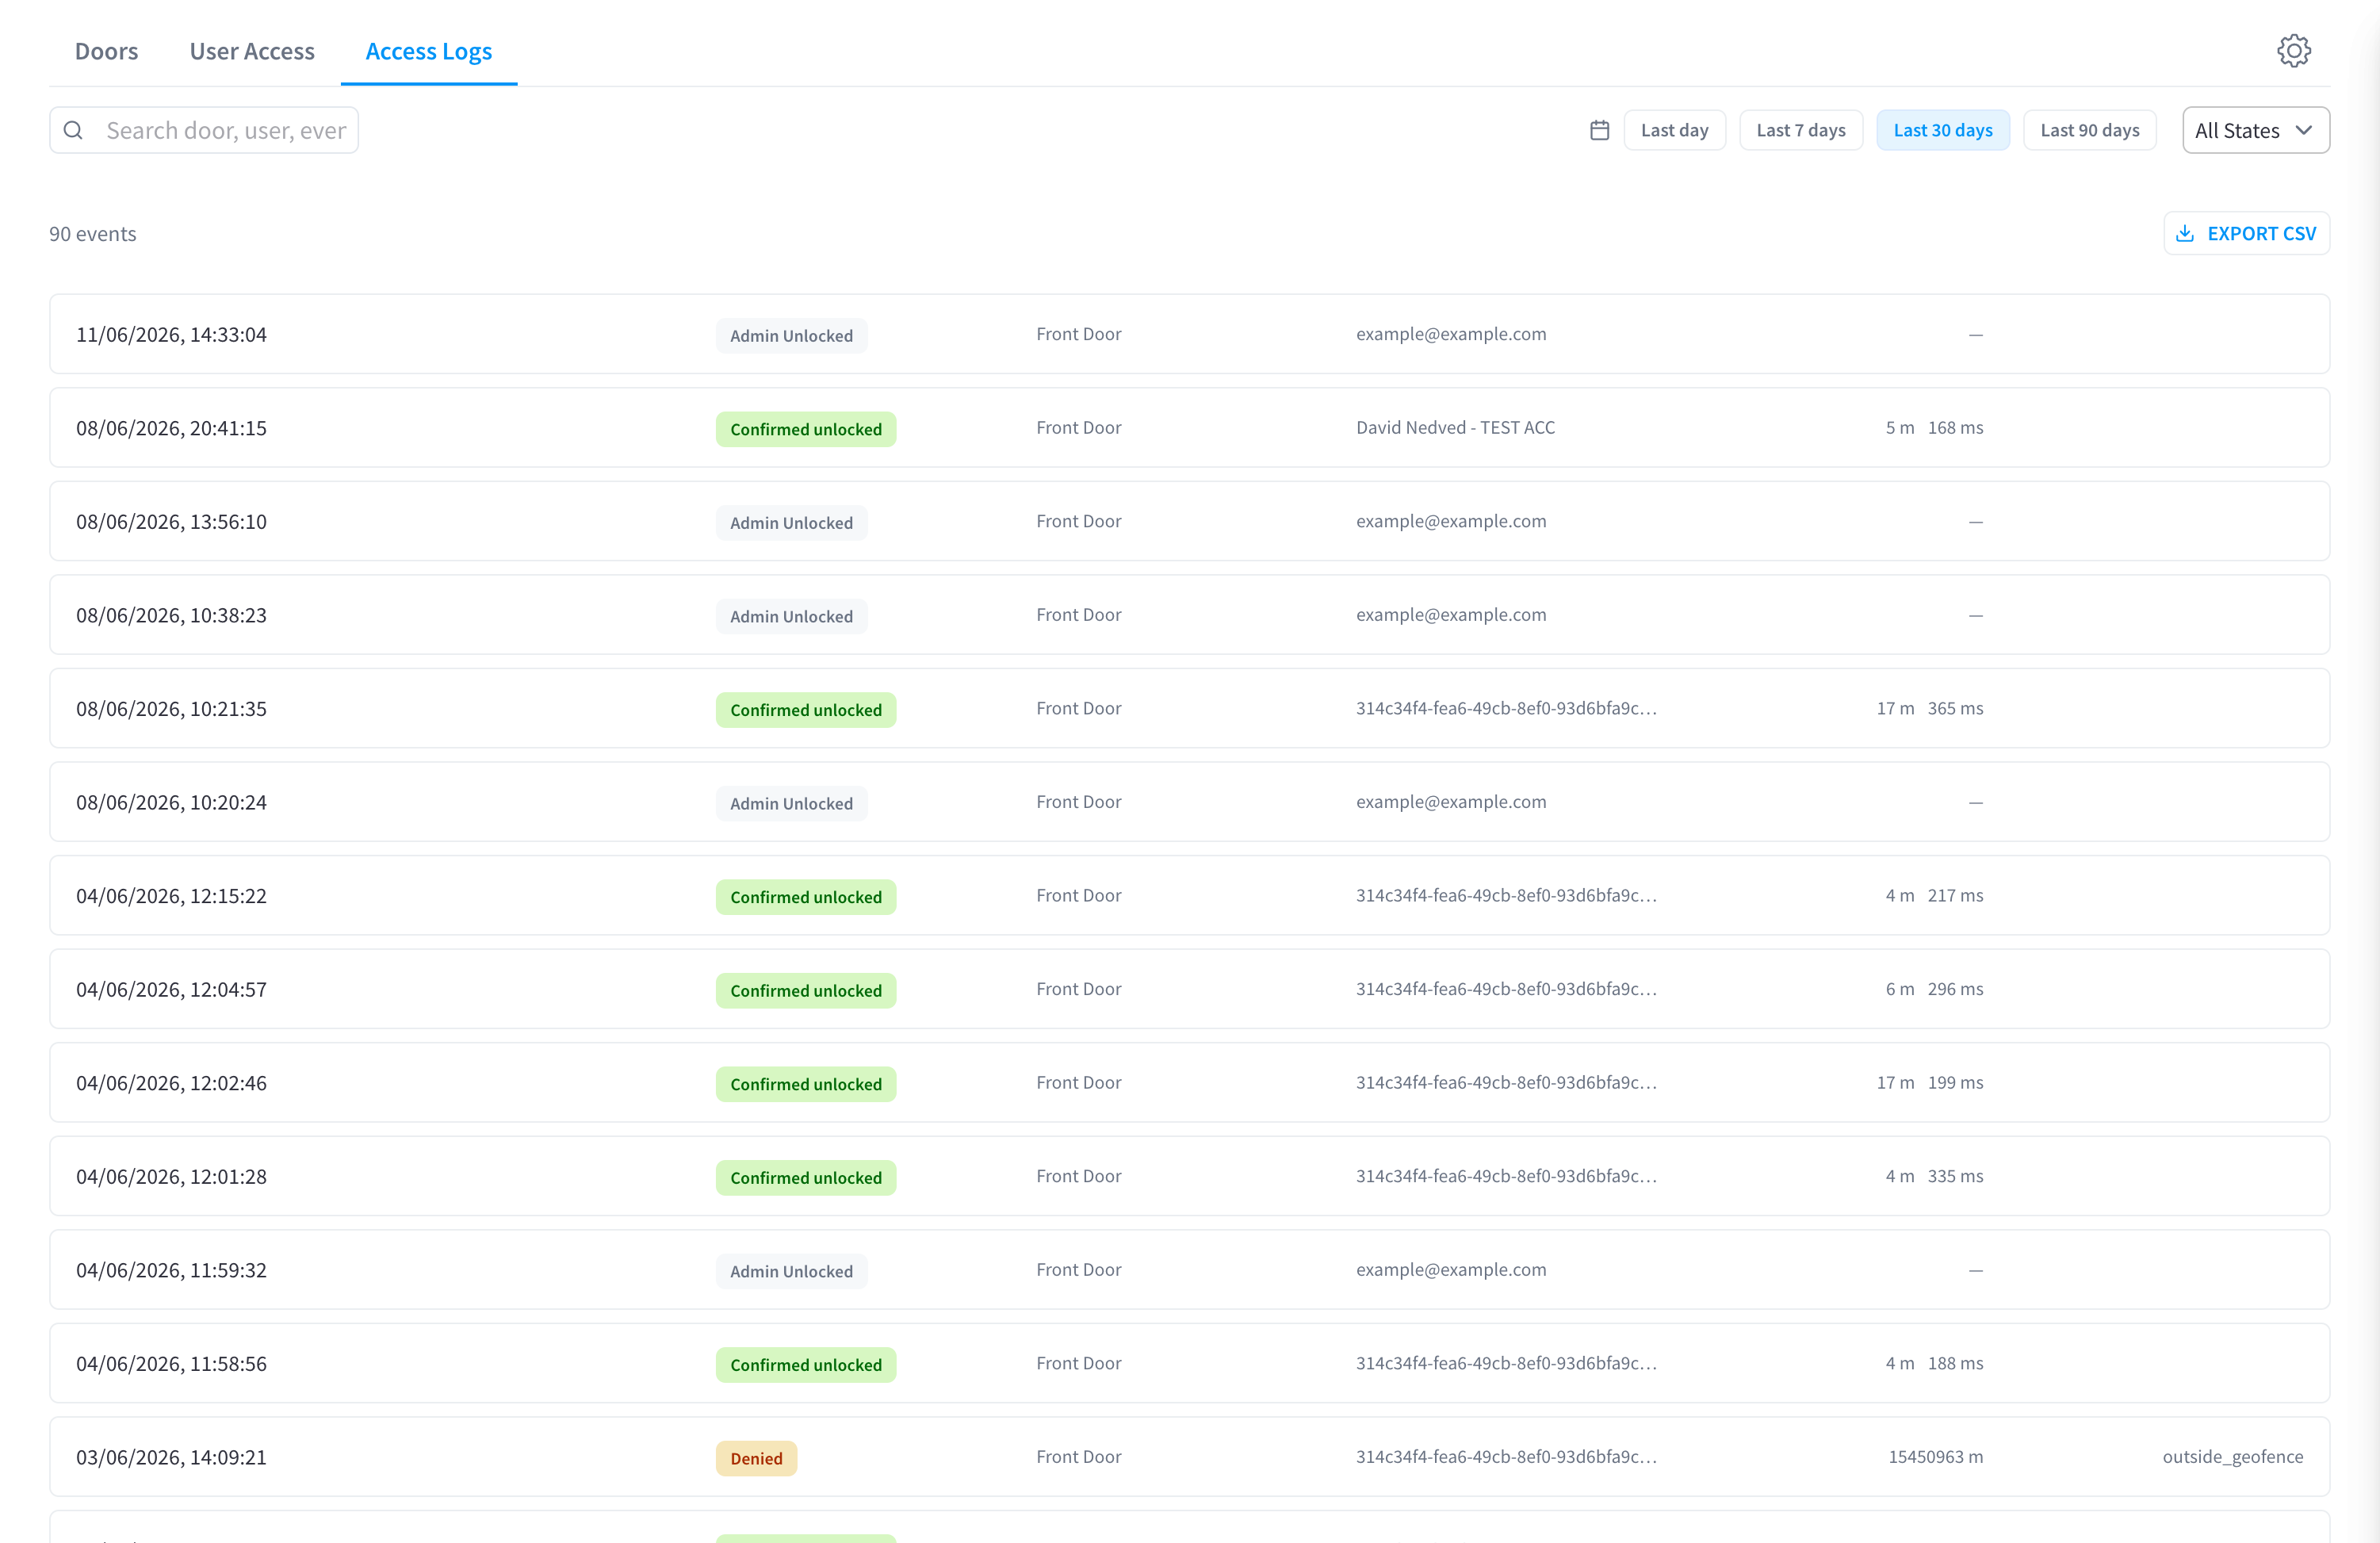The width and height of the screenshot is (2380, 1543).
Task: Switch to the User Access tab
Action: tap(252, 51)
